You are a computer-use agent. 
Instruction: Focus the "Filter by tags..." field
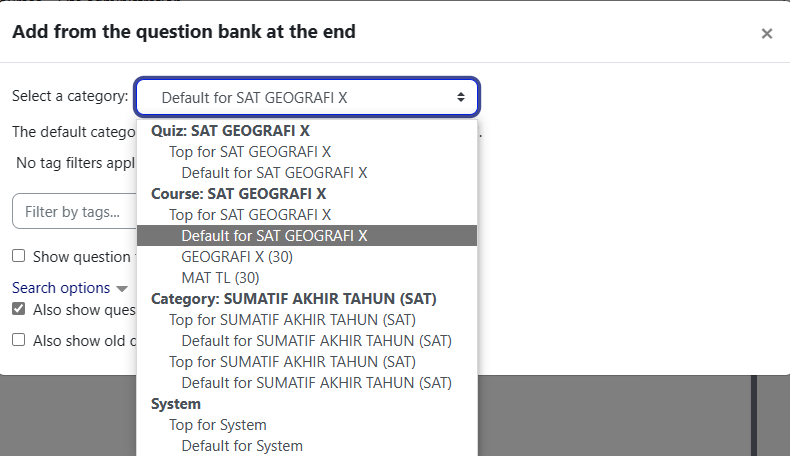(74, 212)
